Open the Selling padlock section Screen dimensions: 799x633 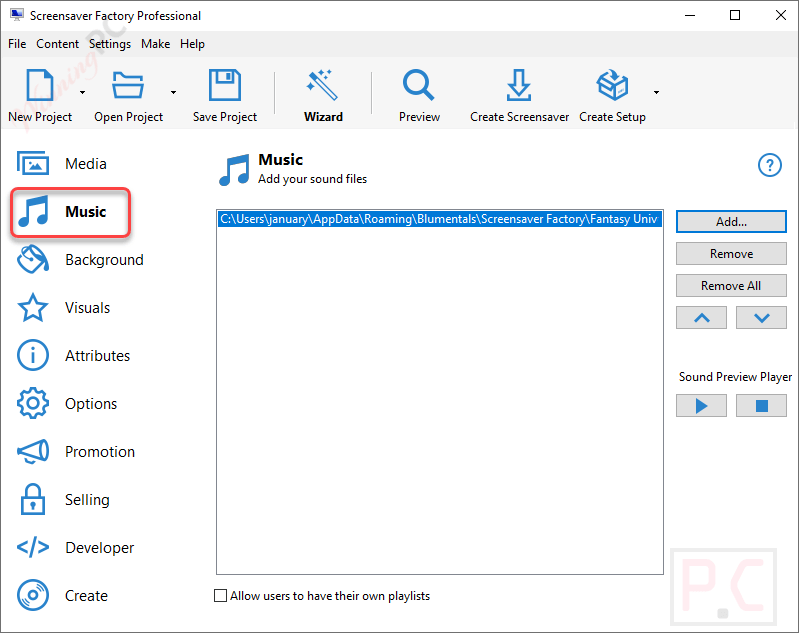pos(64,499)
